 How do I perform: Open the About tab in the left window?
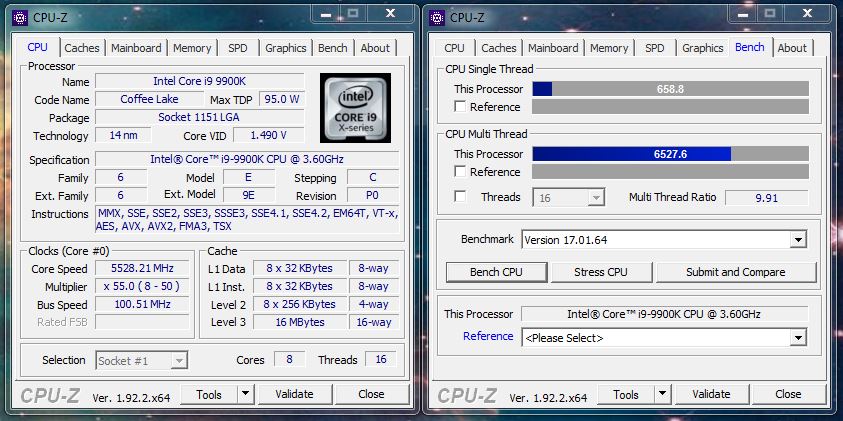(x=375, y=48)
